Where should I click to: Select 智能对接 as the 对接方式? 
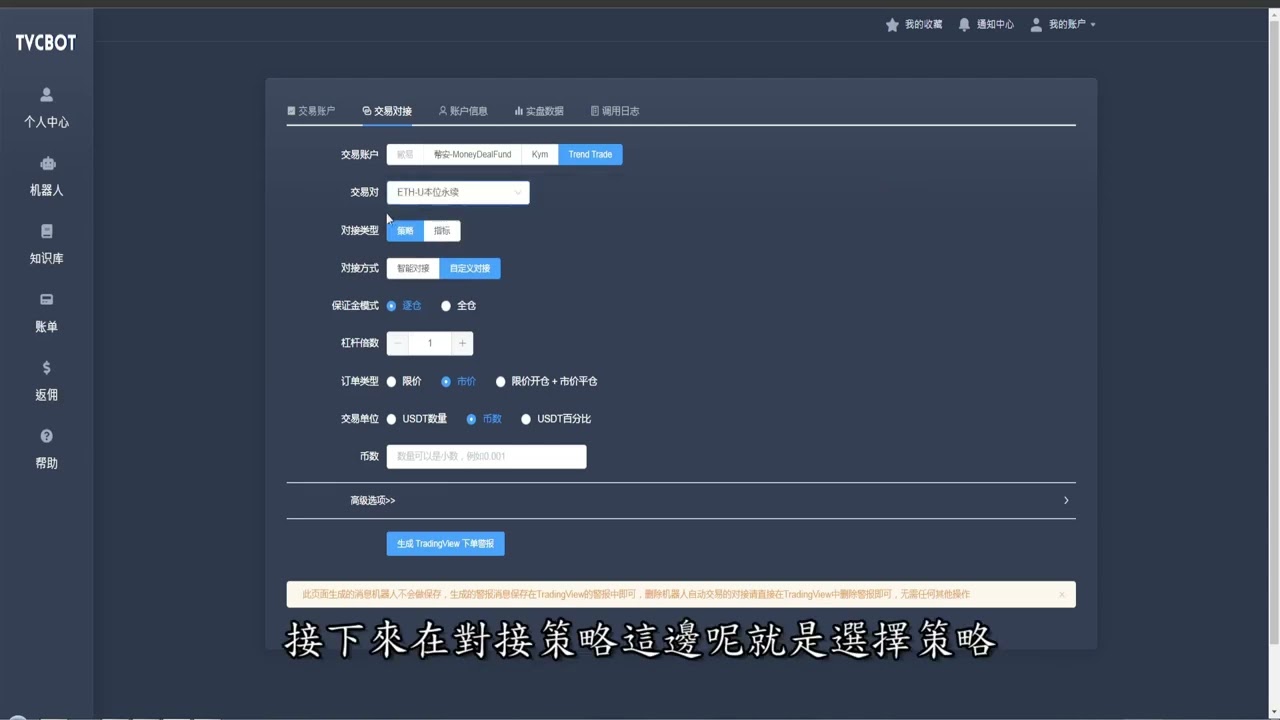(x=413, y=268)
